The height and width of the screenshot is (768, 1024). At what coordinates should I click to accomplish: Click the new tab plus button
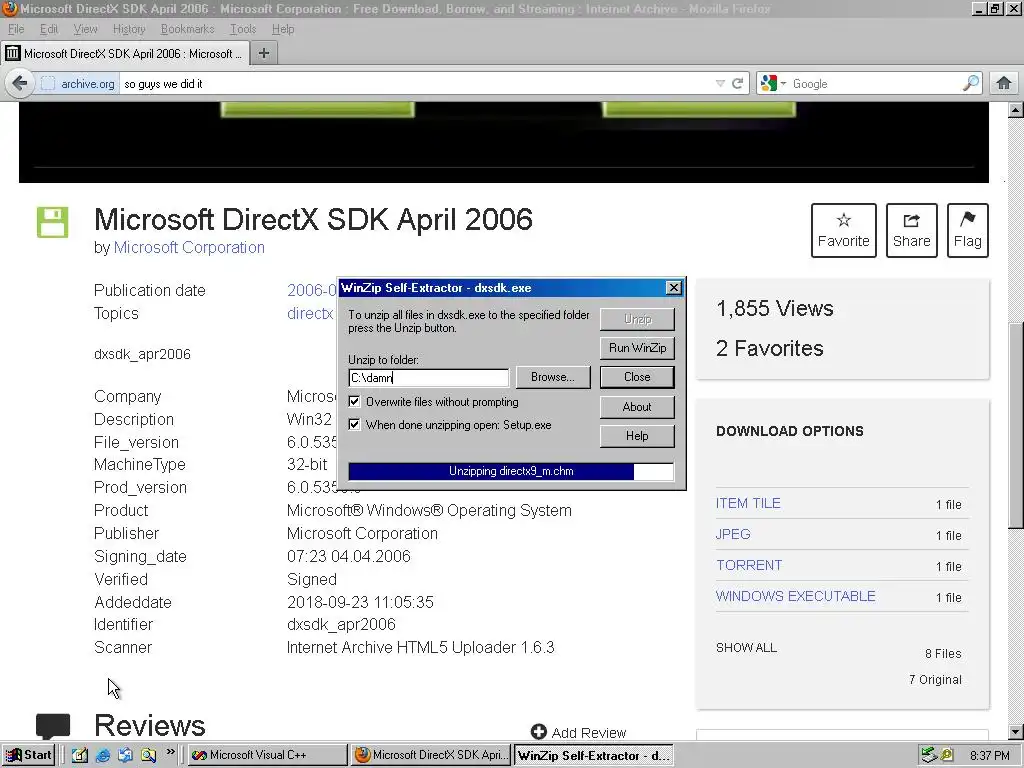264,54
